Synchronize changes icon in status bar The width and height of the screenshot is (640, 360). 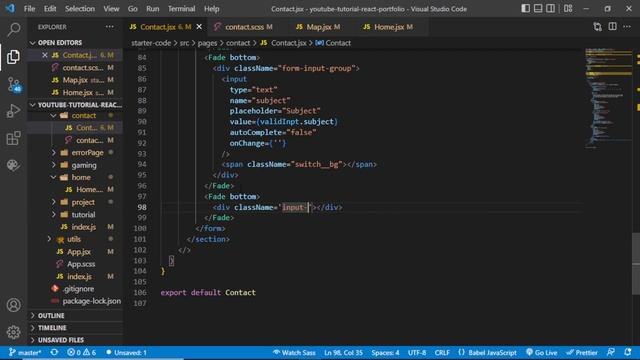[x=54, y=352]
